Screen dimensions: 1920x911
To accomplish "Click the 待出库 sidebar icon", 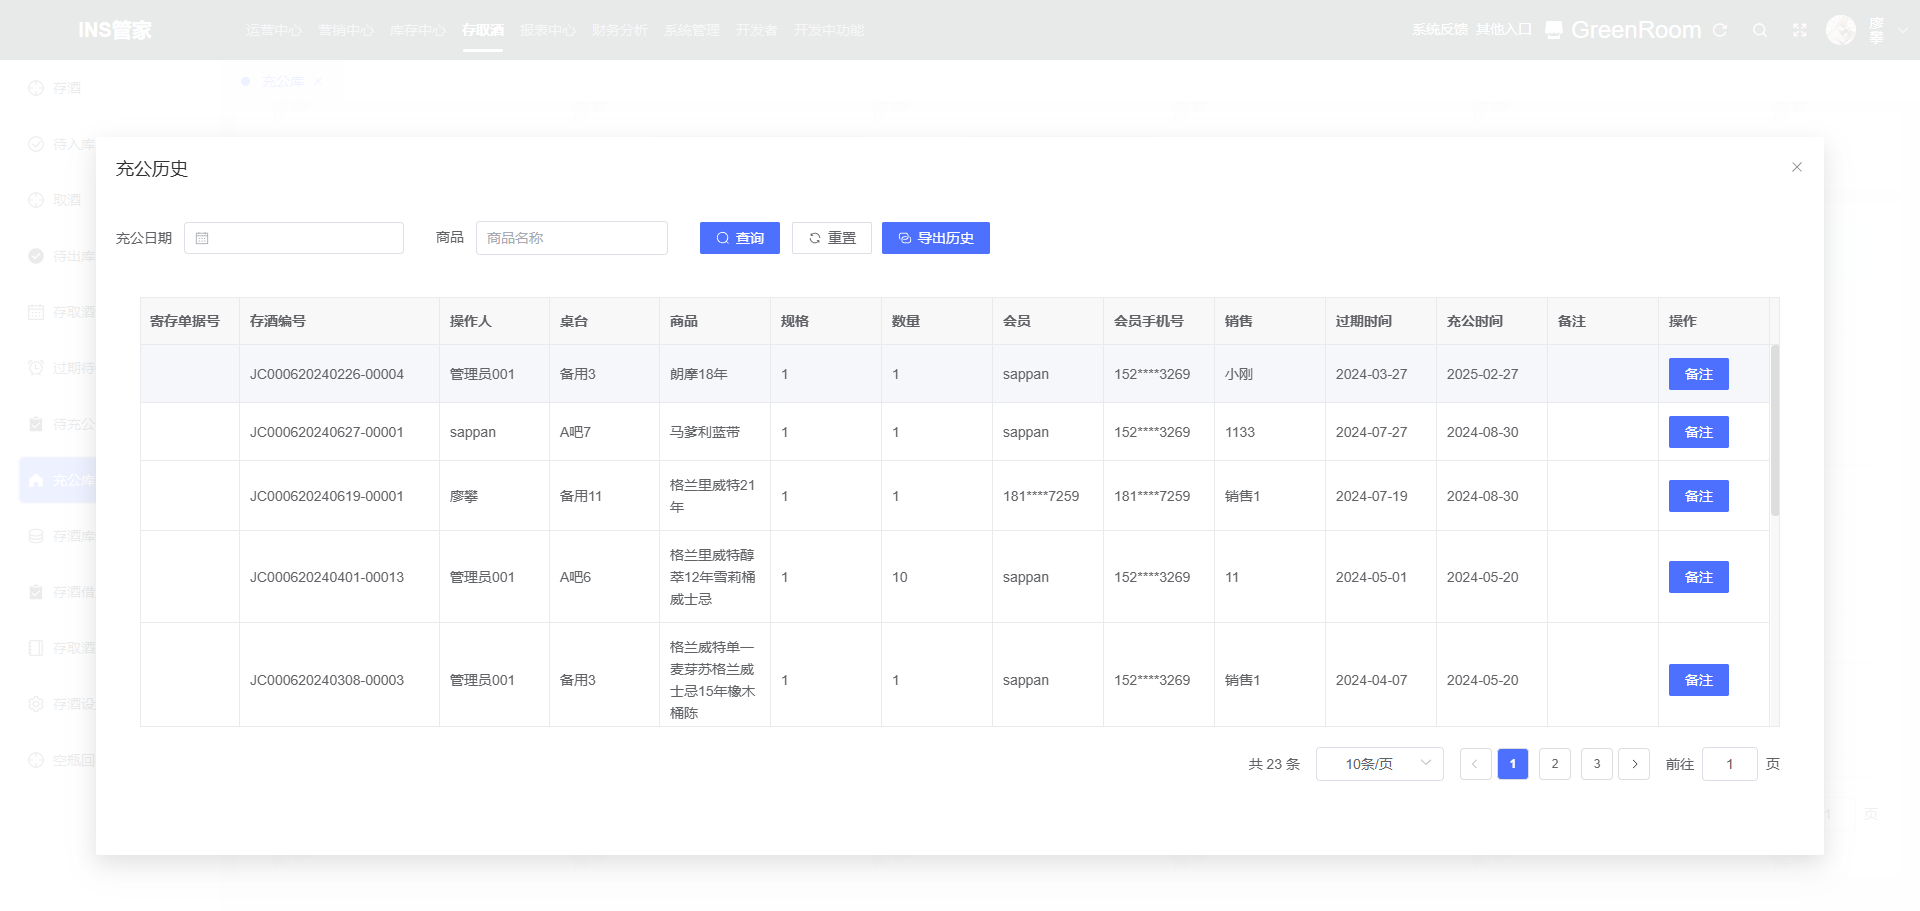I will point(36,256).
